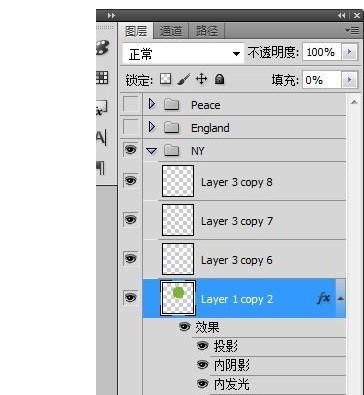Open the fill slider arrow
The image size is (364, 395).
click(x=349, y=80)
